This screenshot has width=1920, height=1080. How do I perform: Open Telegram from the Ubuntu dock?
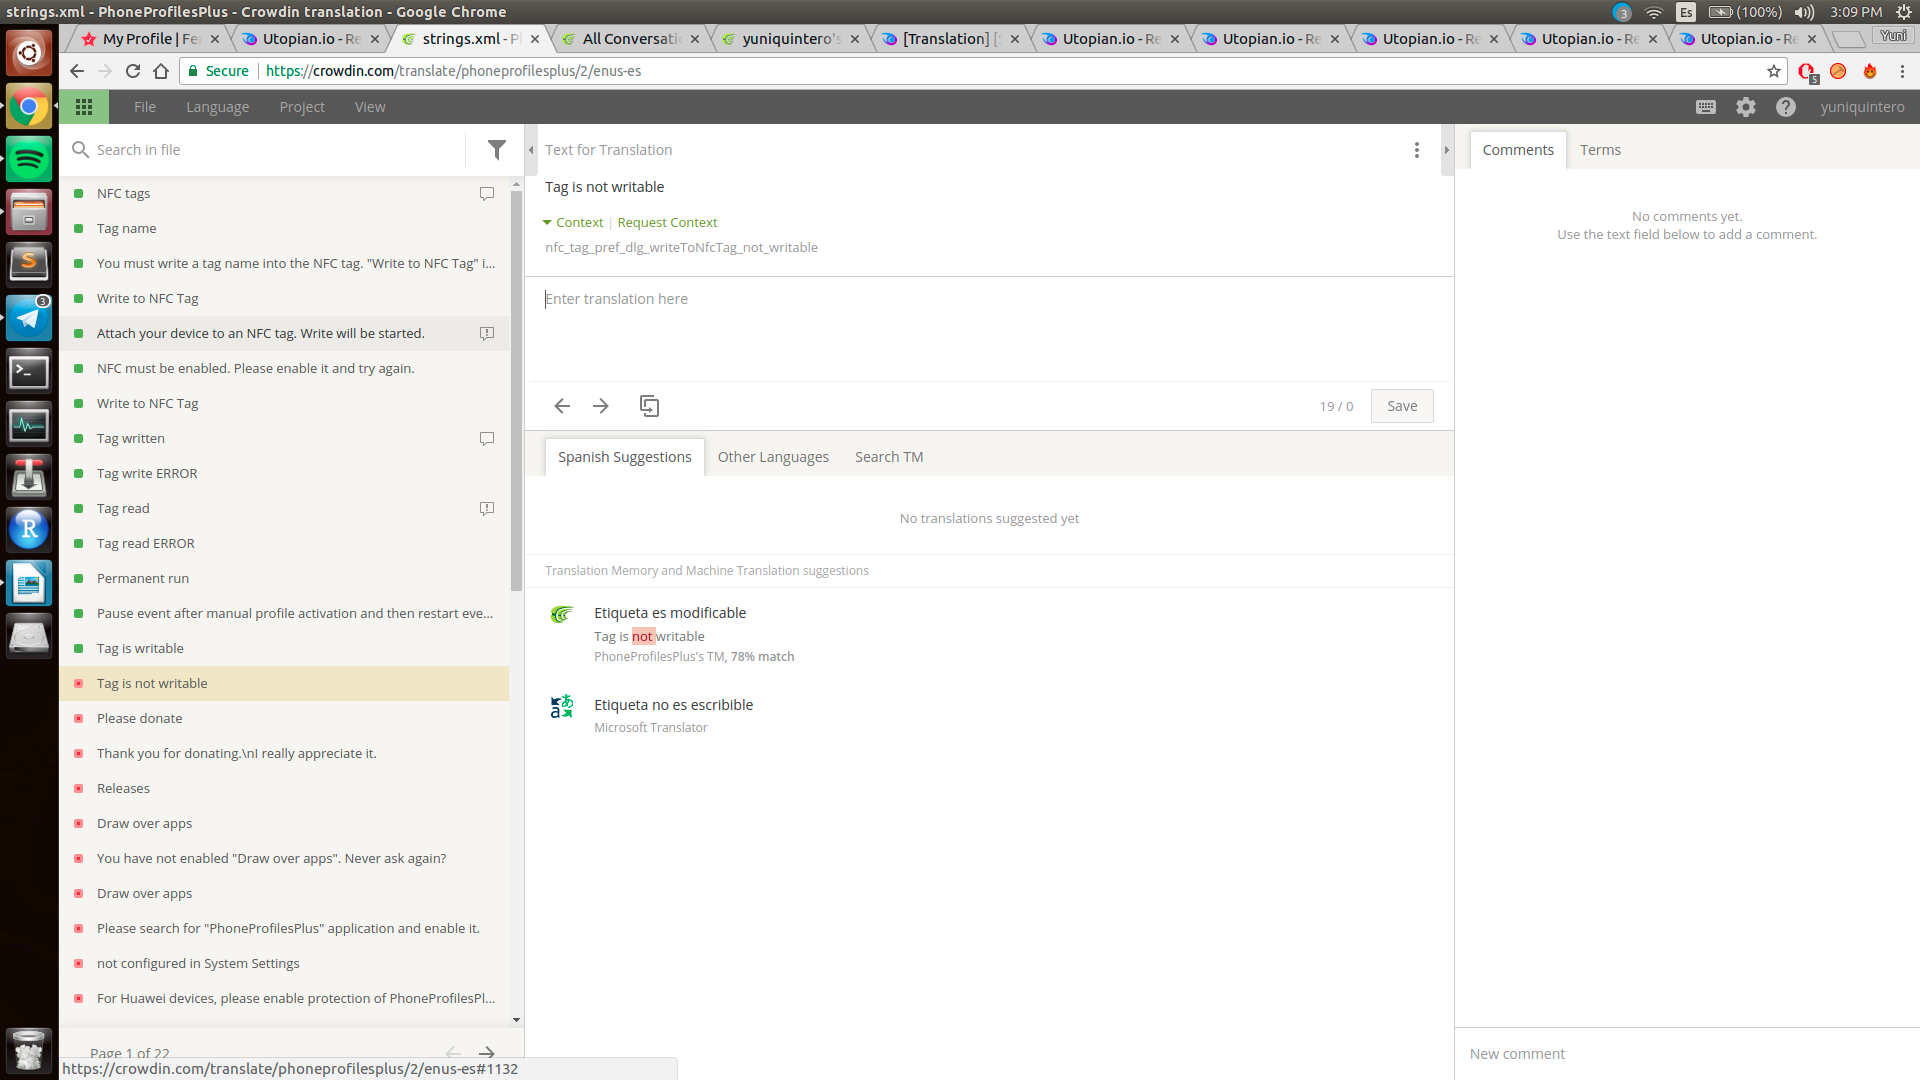[29, 318]
